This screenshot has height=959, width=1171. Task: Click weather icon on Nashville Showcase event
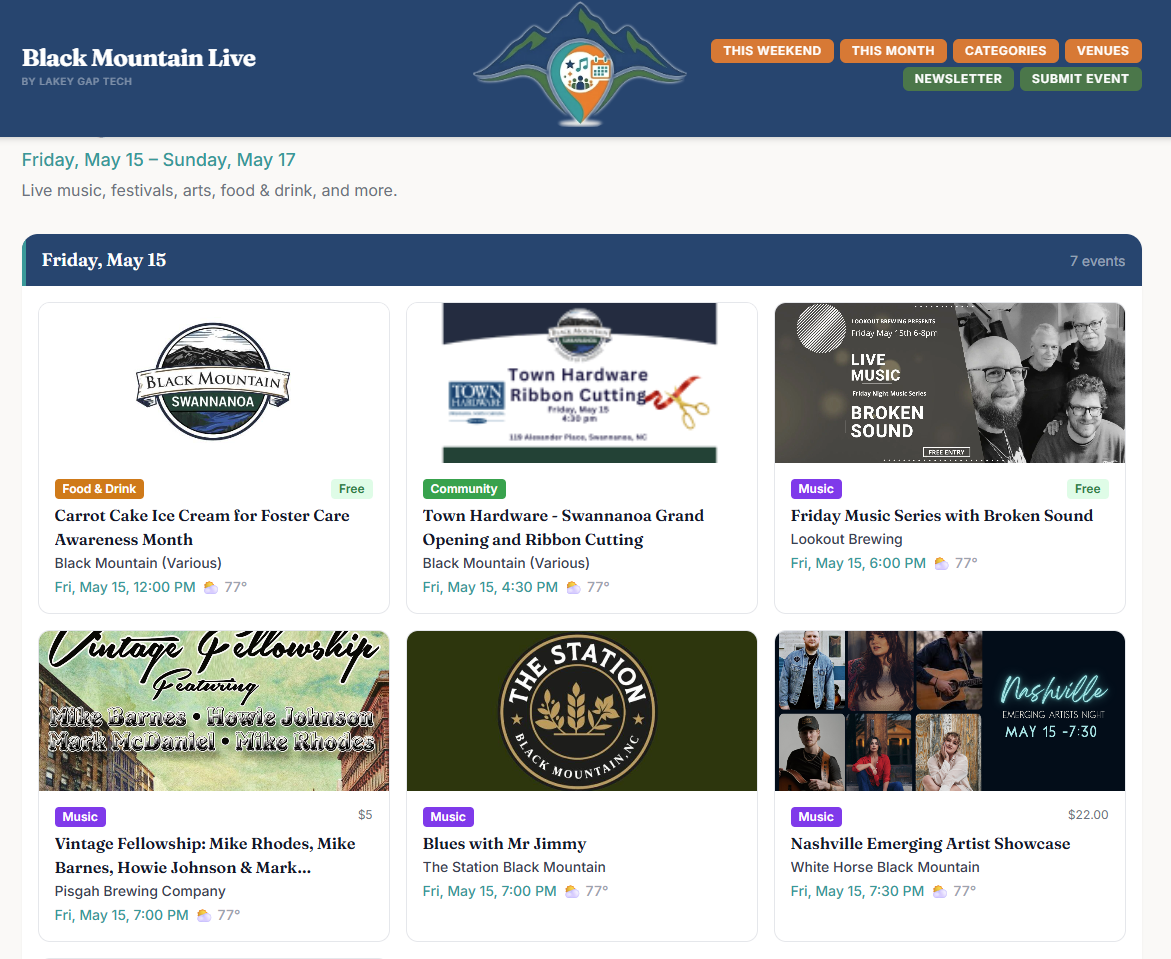[x=940, y=892]
